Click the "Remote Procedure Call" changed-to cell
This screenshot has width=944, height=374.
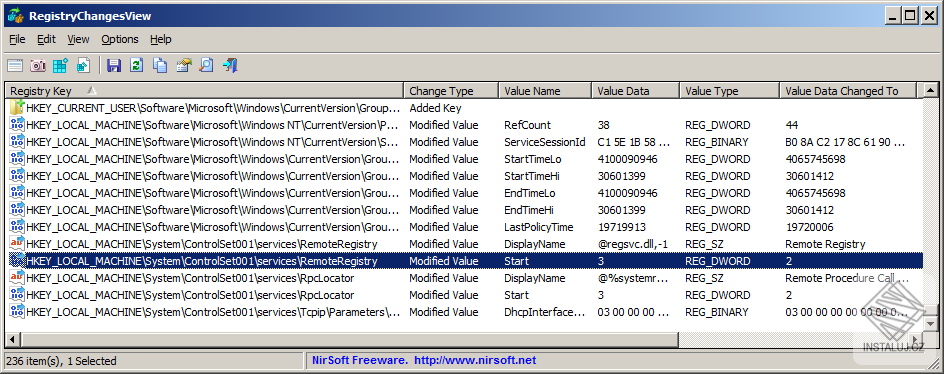[x=848, y=278]
